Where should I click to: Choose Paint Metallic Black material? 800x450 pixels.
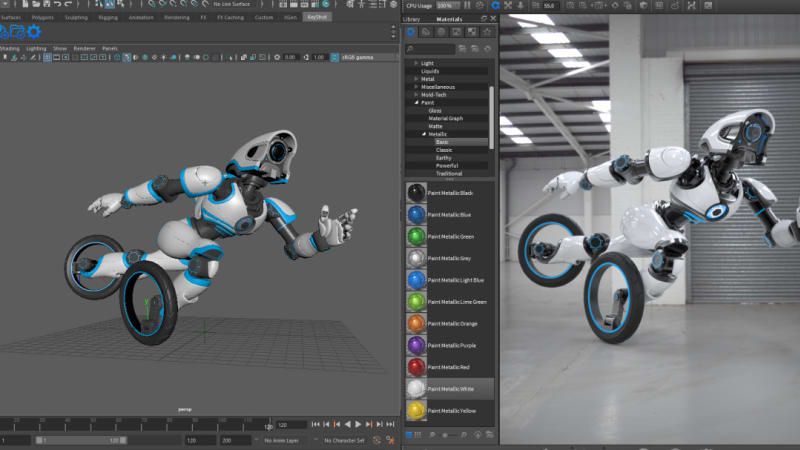click(x=449, y=193)
